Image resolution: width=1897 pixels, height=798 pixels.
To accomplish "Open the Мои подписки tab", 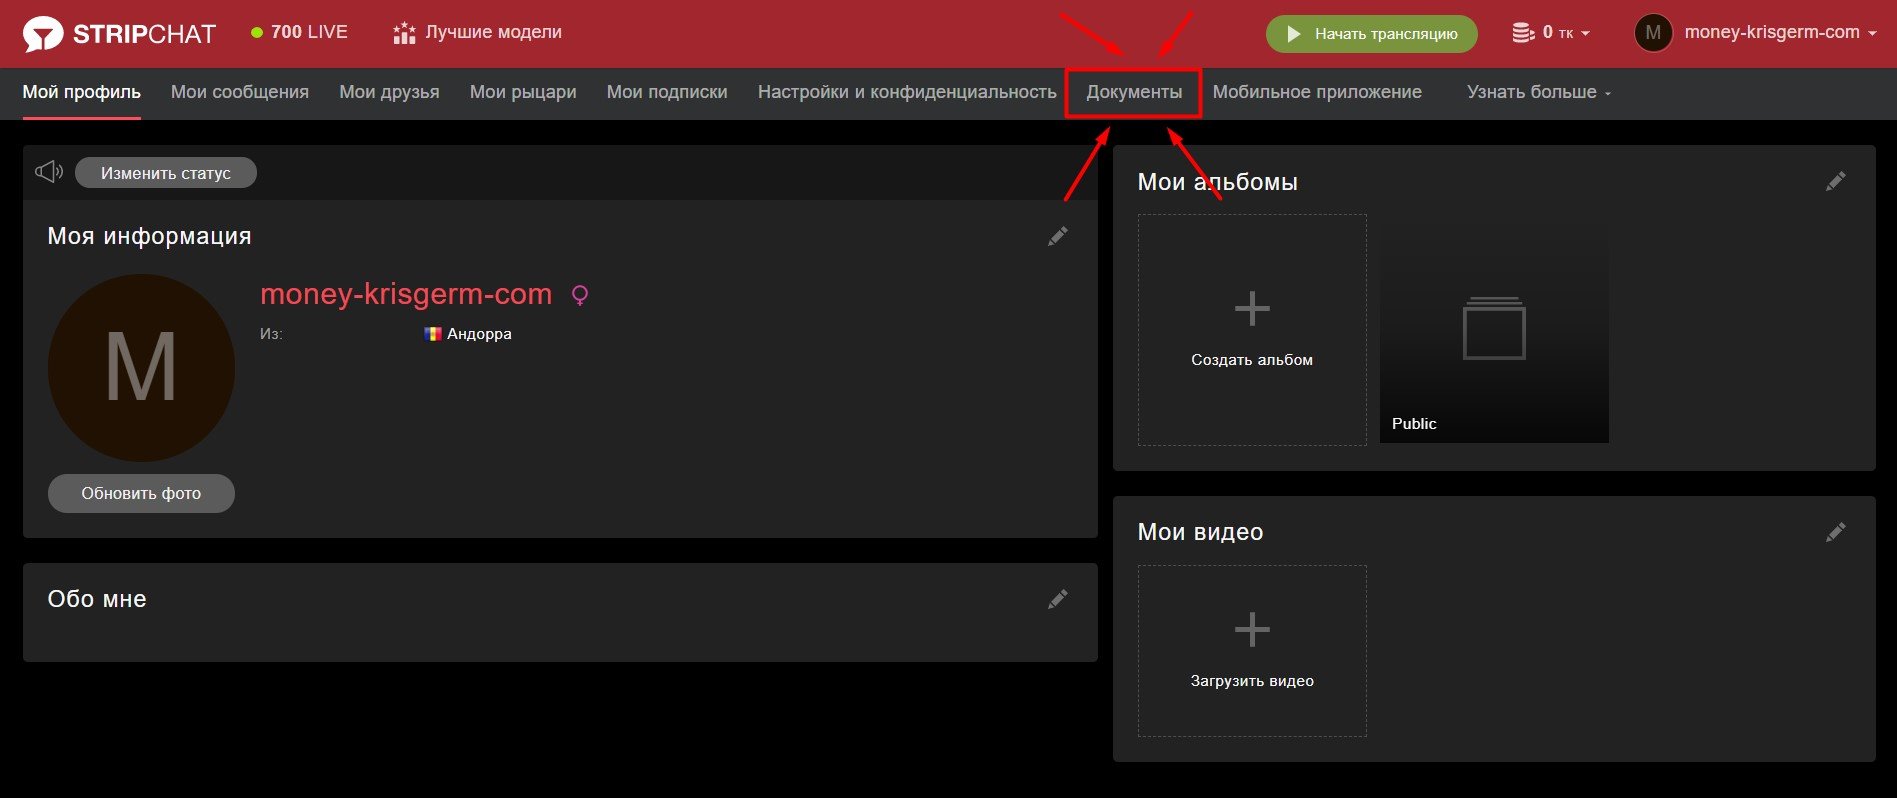I will pos(667,92).
